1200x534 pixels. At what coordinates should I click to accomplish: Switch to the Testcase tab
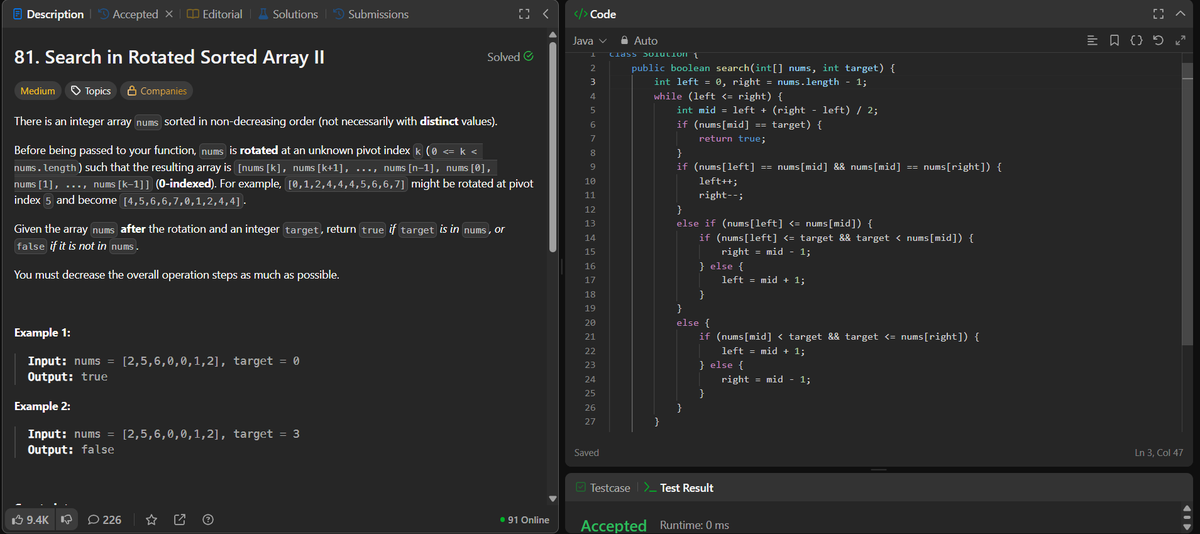(x=602, y=488)
